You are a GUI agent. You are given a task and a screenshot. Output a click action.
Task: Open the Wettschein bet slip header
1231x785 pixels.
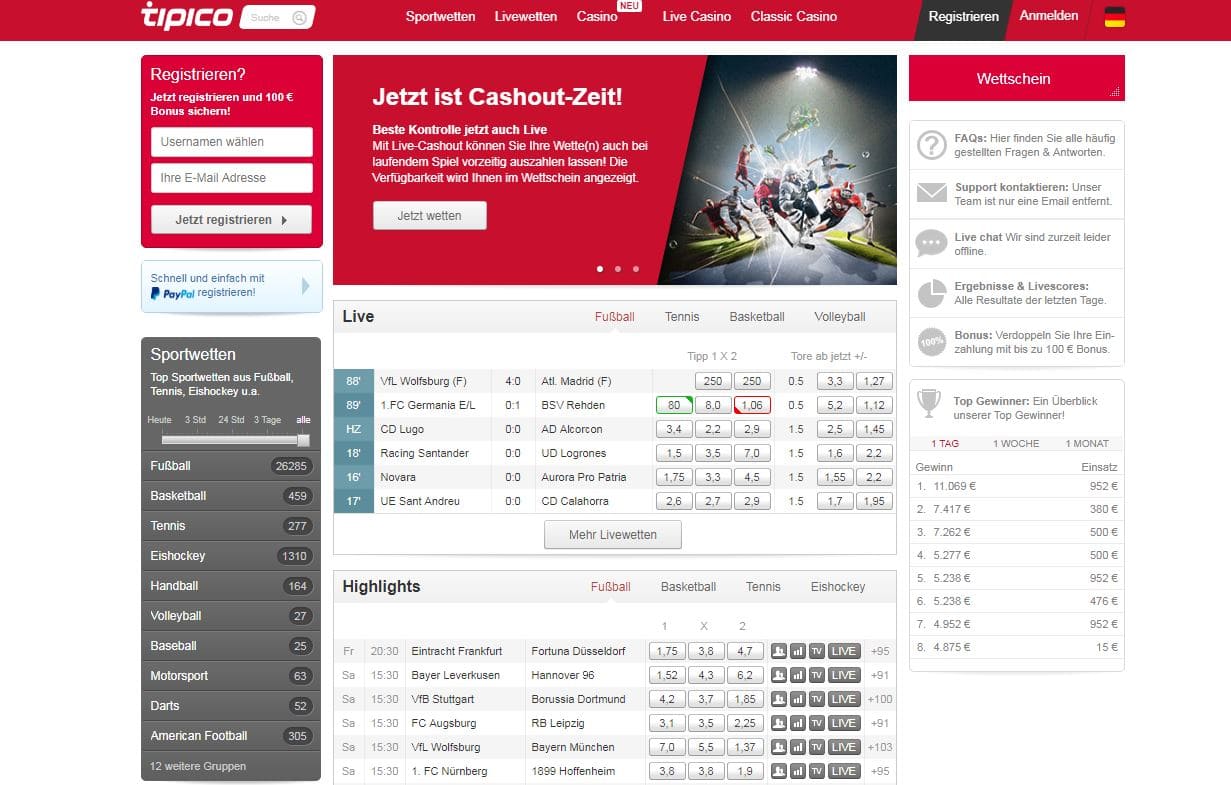[x=1016, y=78]
